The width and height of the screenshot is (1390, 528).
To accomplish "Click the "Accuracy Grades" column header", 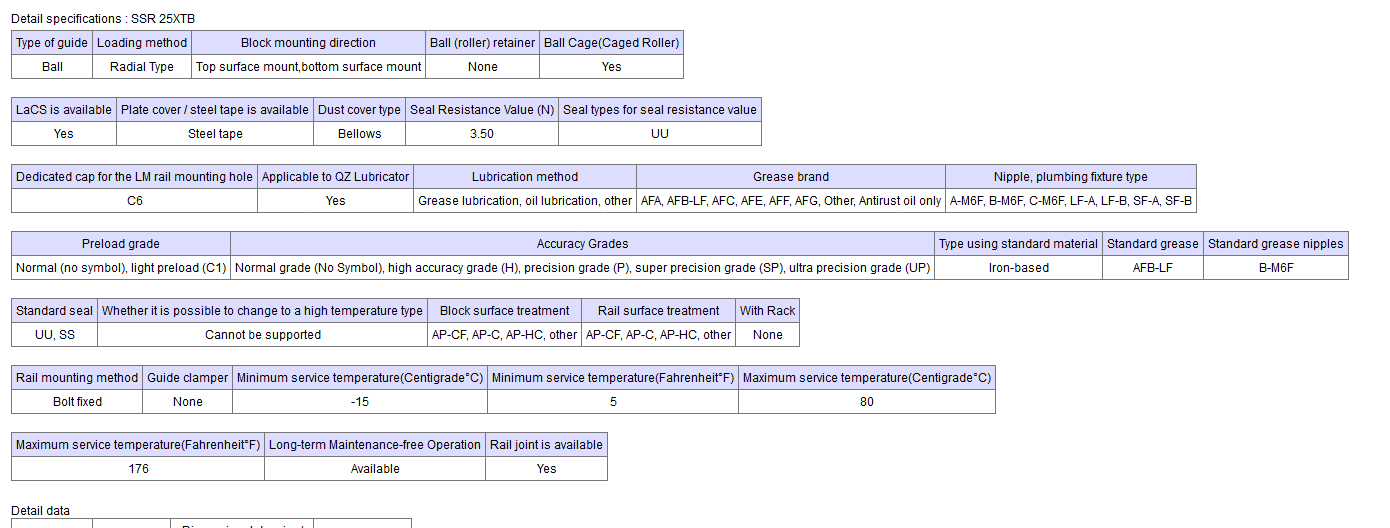I will tap(582, 244).
